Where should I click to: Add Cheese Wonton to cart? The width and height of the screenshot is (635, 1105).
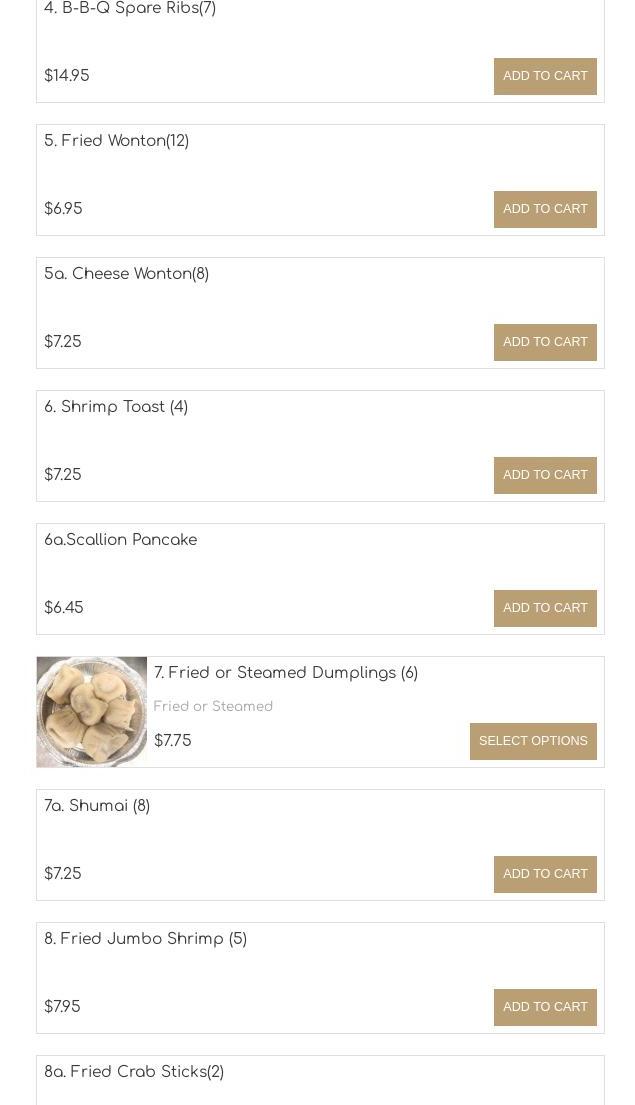tap(545, 342)
